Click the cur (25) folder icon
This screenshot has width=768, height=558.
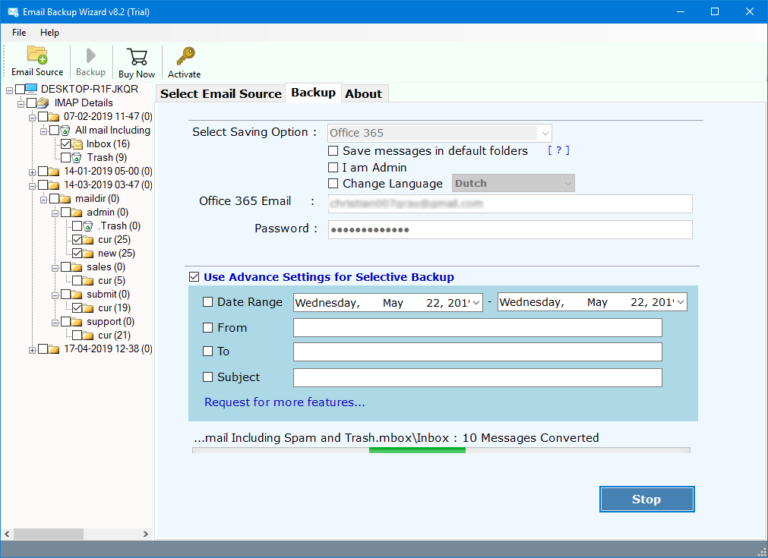tap(88, 240)
